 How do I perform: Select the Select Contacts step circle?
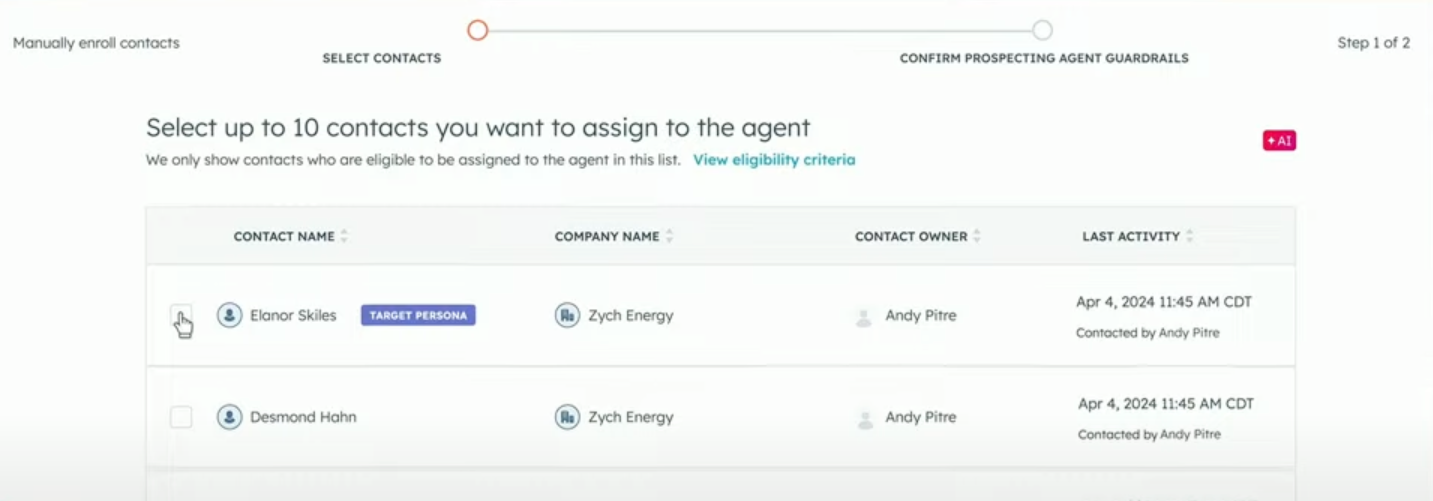478,30
